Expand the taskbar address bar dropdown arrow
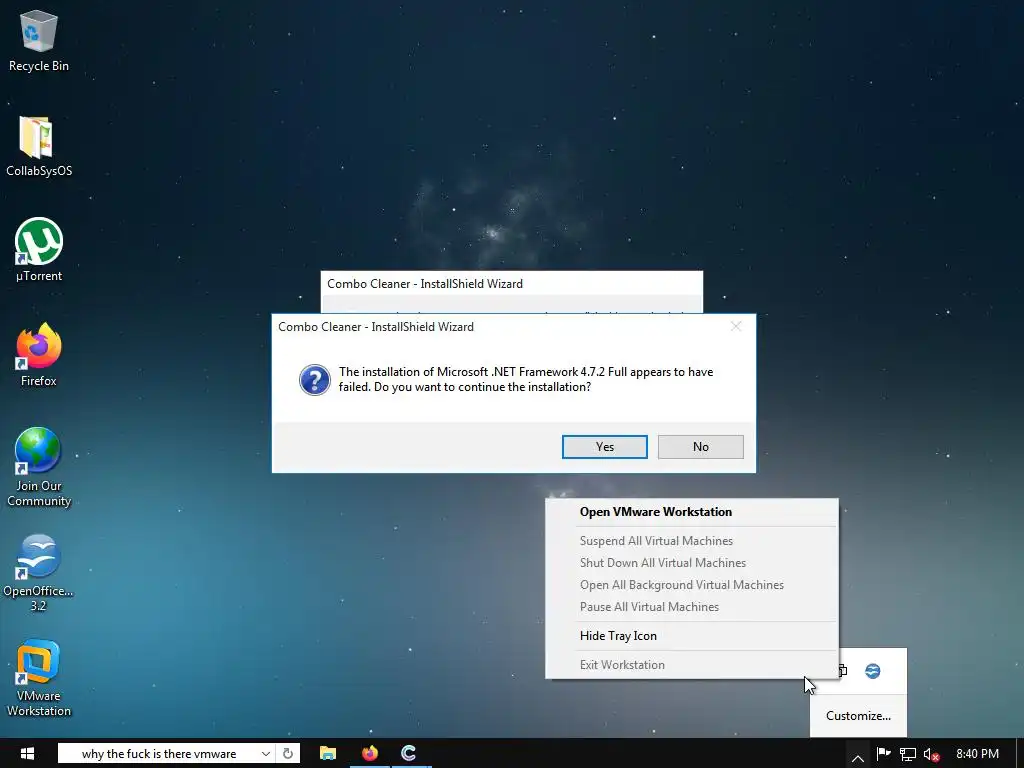This screenshot has width=1024, height=768. (266, 753)
